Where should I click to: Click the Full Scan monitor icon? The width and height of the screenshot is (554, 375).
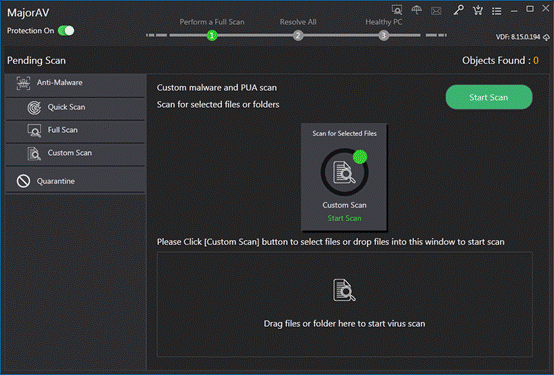(34, 130)
